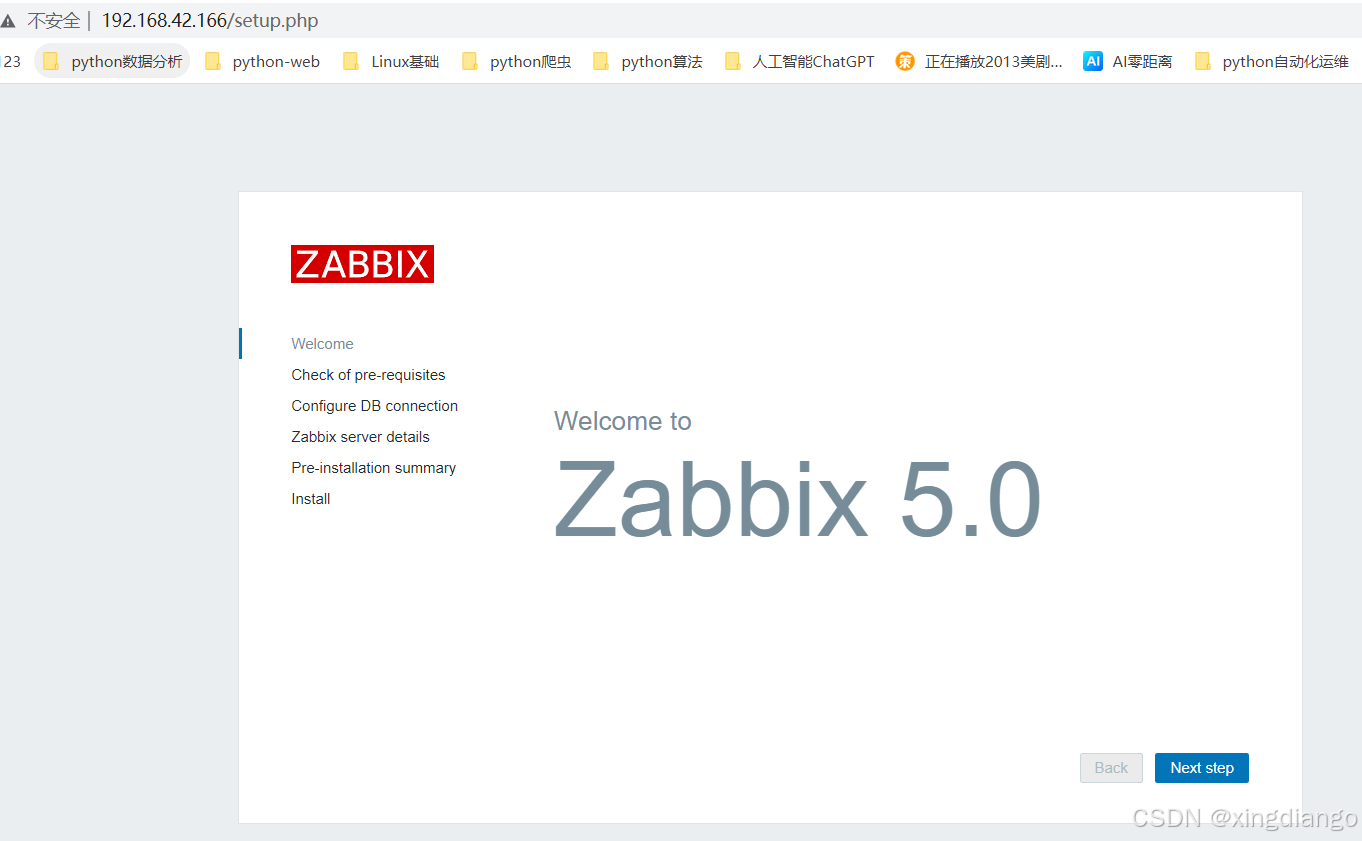Image resolution: width=1362 pixels, height=841 pixels.
Task: Open the AI零距离 bookmark
Action: pos(1128,61)
